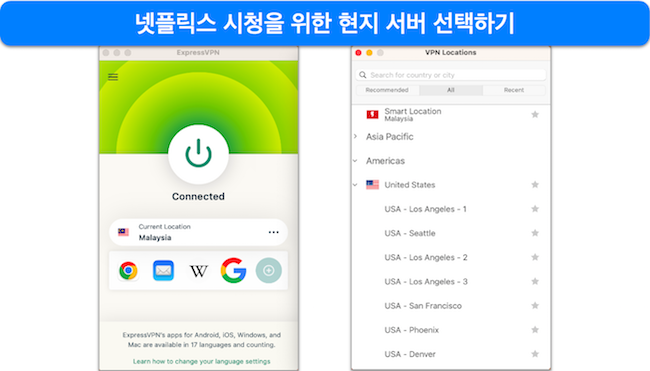
Task: Close the VPN Locations window
Action: click(x=359, y=53)
